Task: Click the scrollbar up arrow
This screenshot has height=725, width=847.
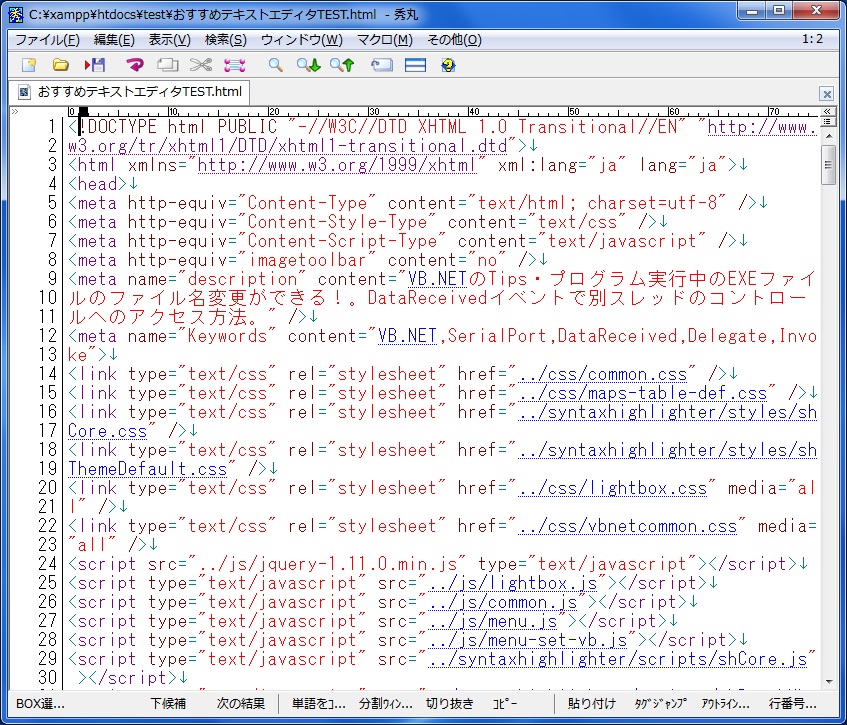Action: tap(828, 136)
